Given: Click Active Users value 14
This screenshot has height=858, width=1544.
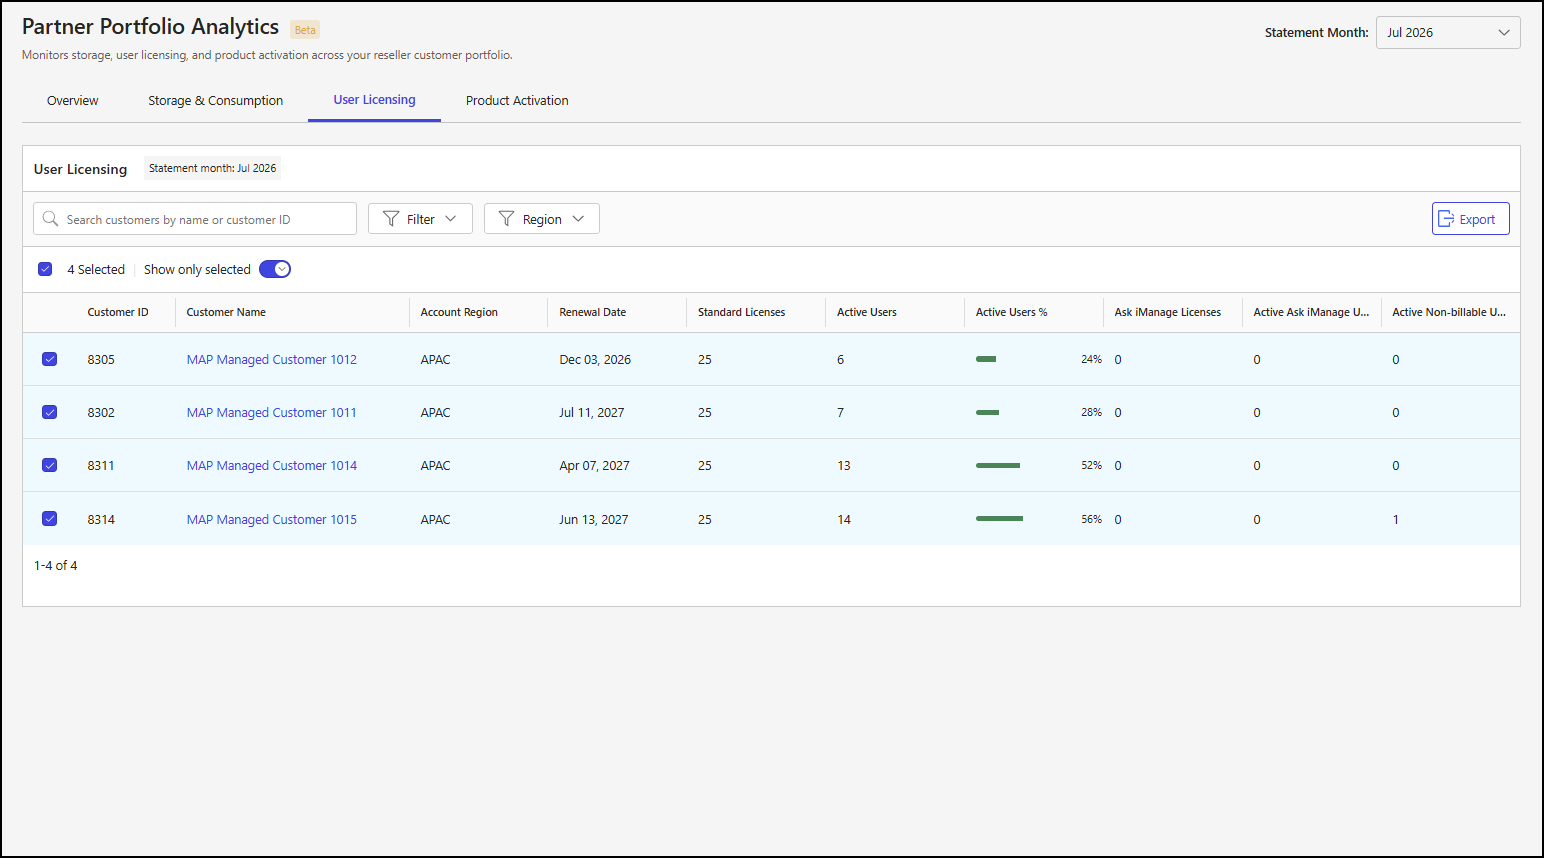Looking at the screenshot, I should (x=844, y=519).
